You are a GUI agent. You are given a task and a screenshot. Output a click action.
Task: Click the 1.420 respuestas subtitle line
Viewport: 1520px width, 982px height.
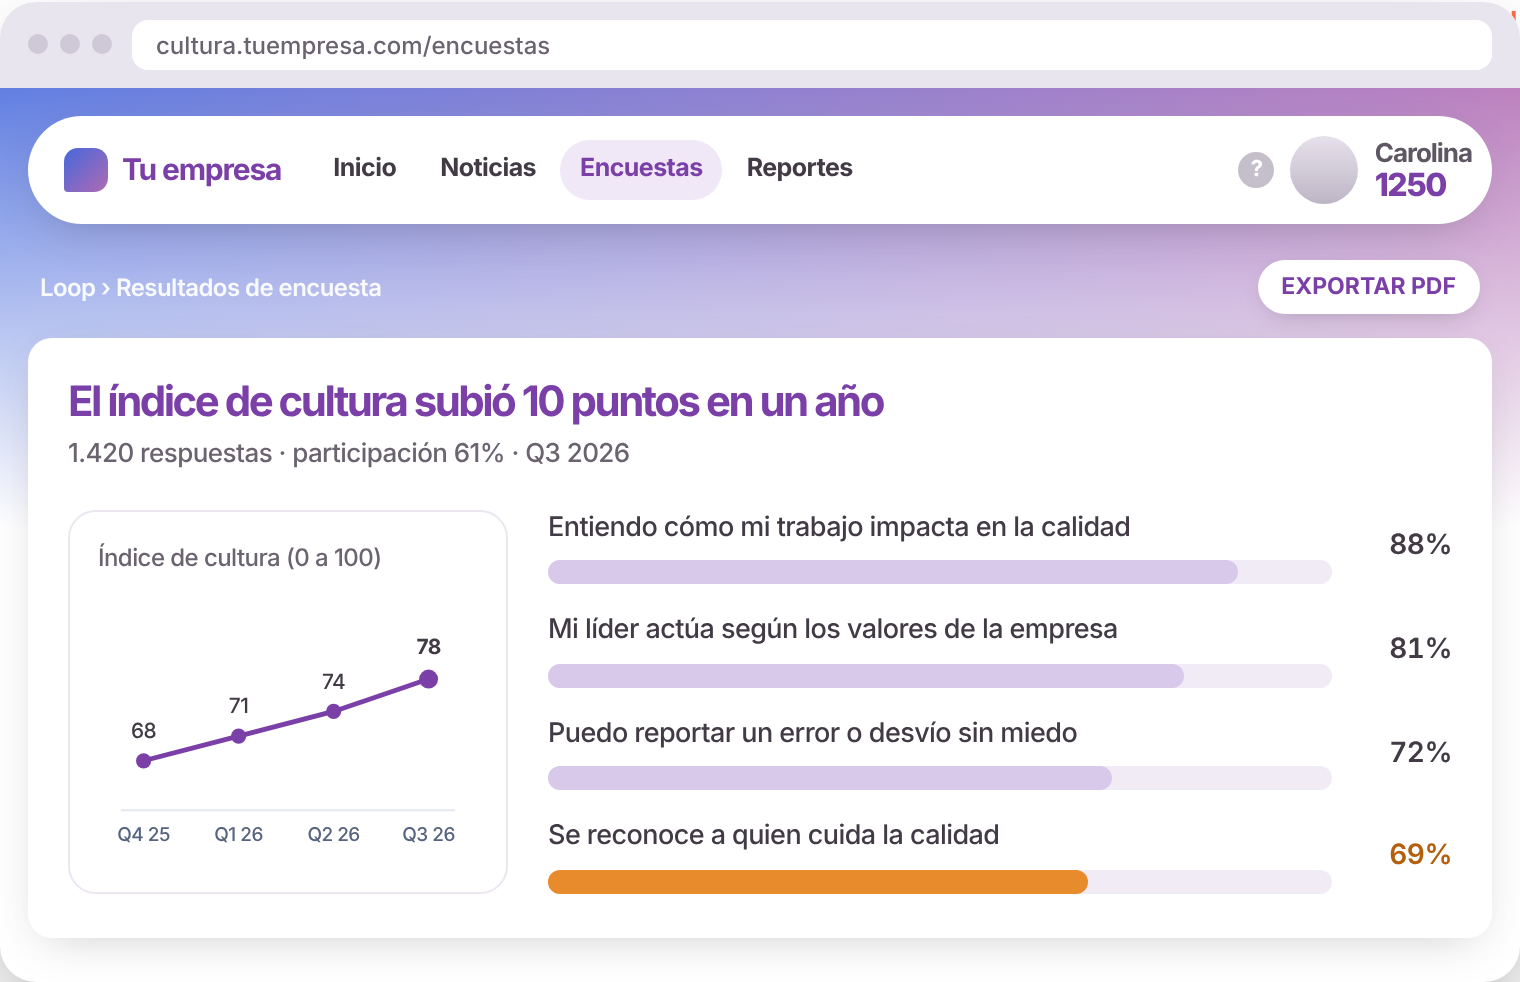coord(349,453)
